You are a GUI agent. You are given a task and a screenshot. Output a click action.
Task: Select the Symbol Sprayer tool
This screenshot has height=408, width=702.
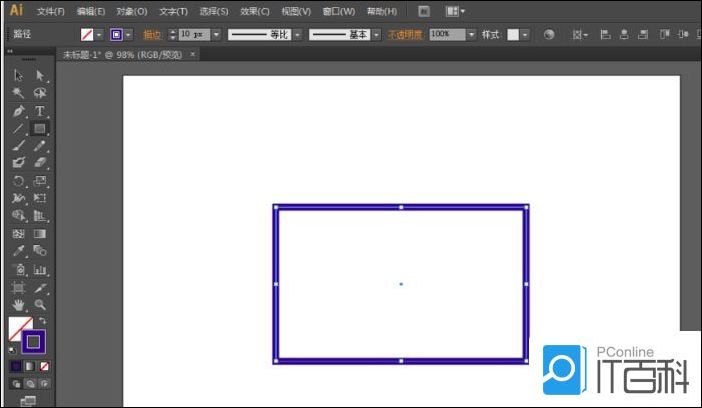click(18, 270)
